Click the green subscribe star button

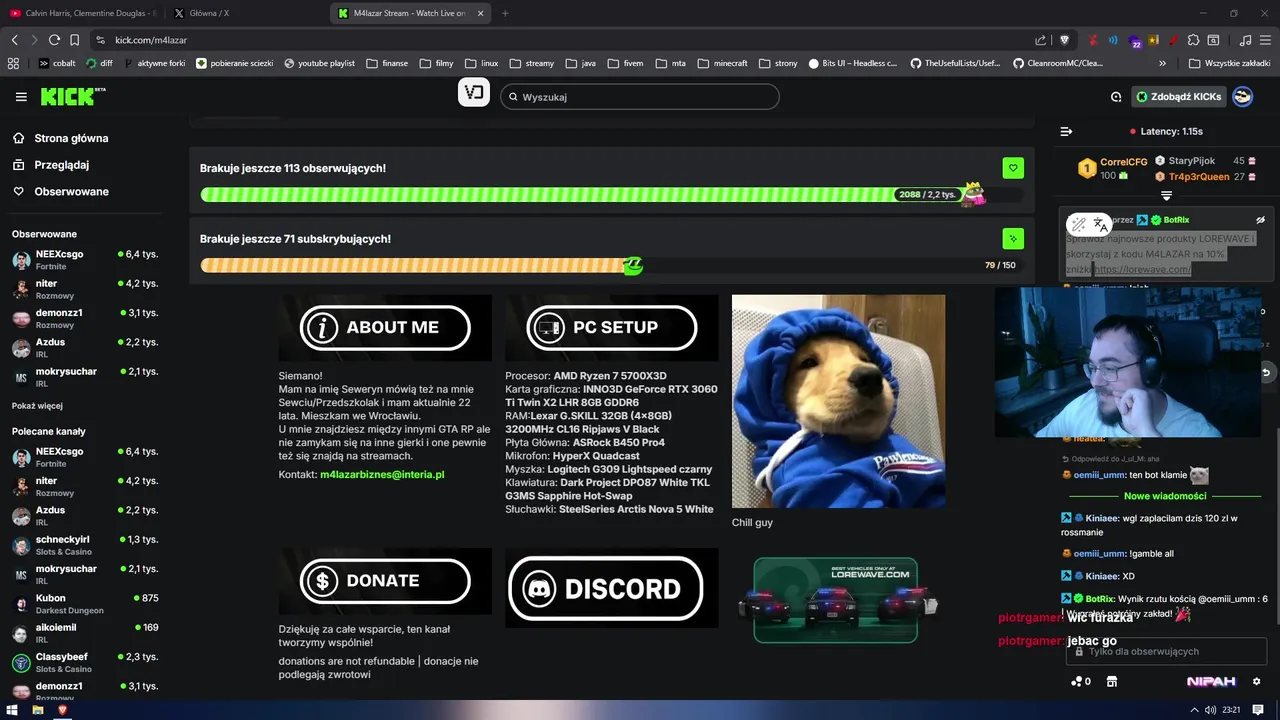coord(1013,239)
